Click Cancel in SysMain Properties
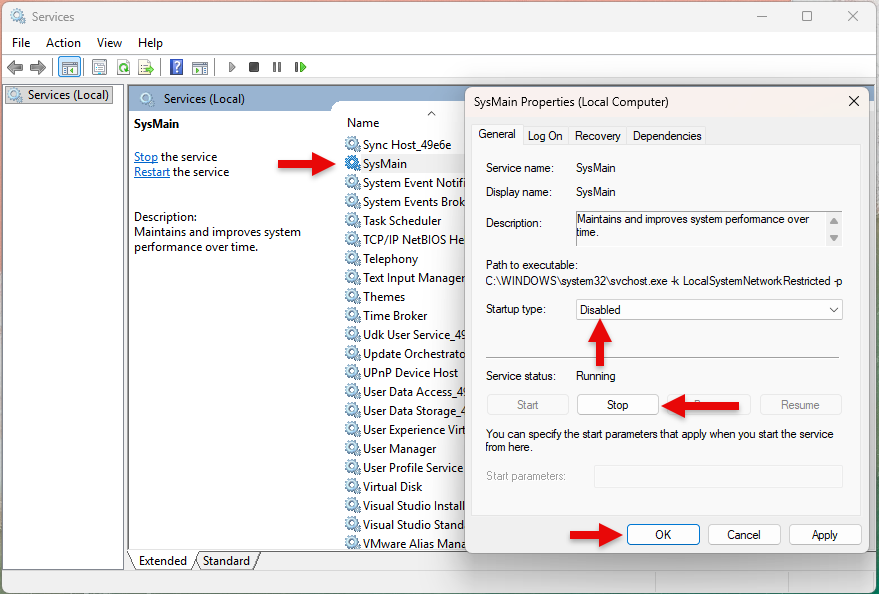The width and height of the screenshot is (879, 594). 744,535
